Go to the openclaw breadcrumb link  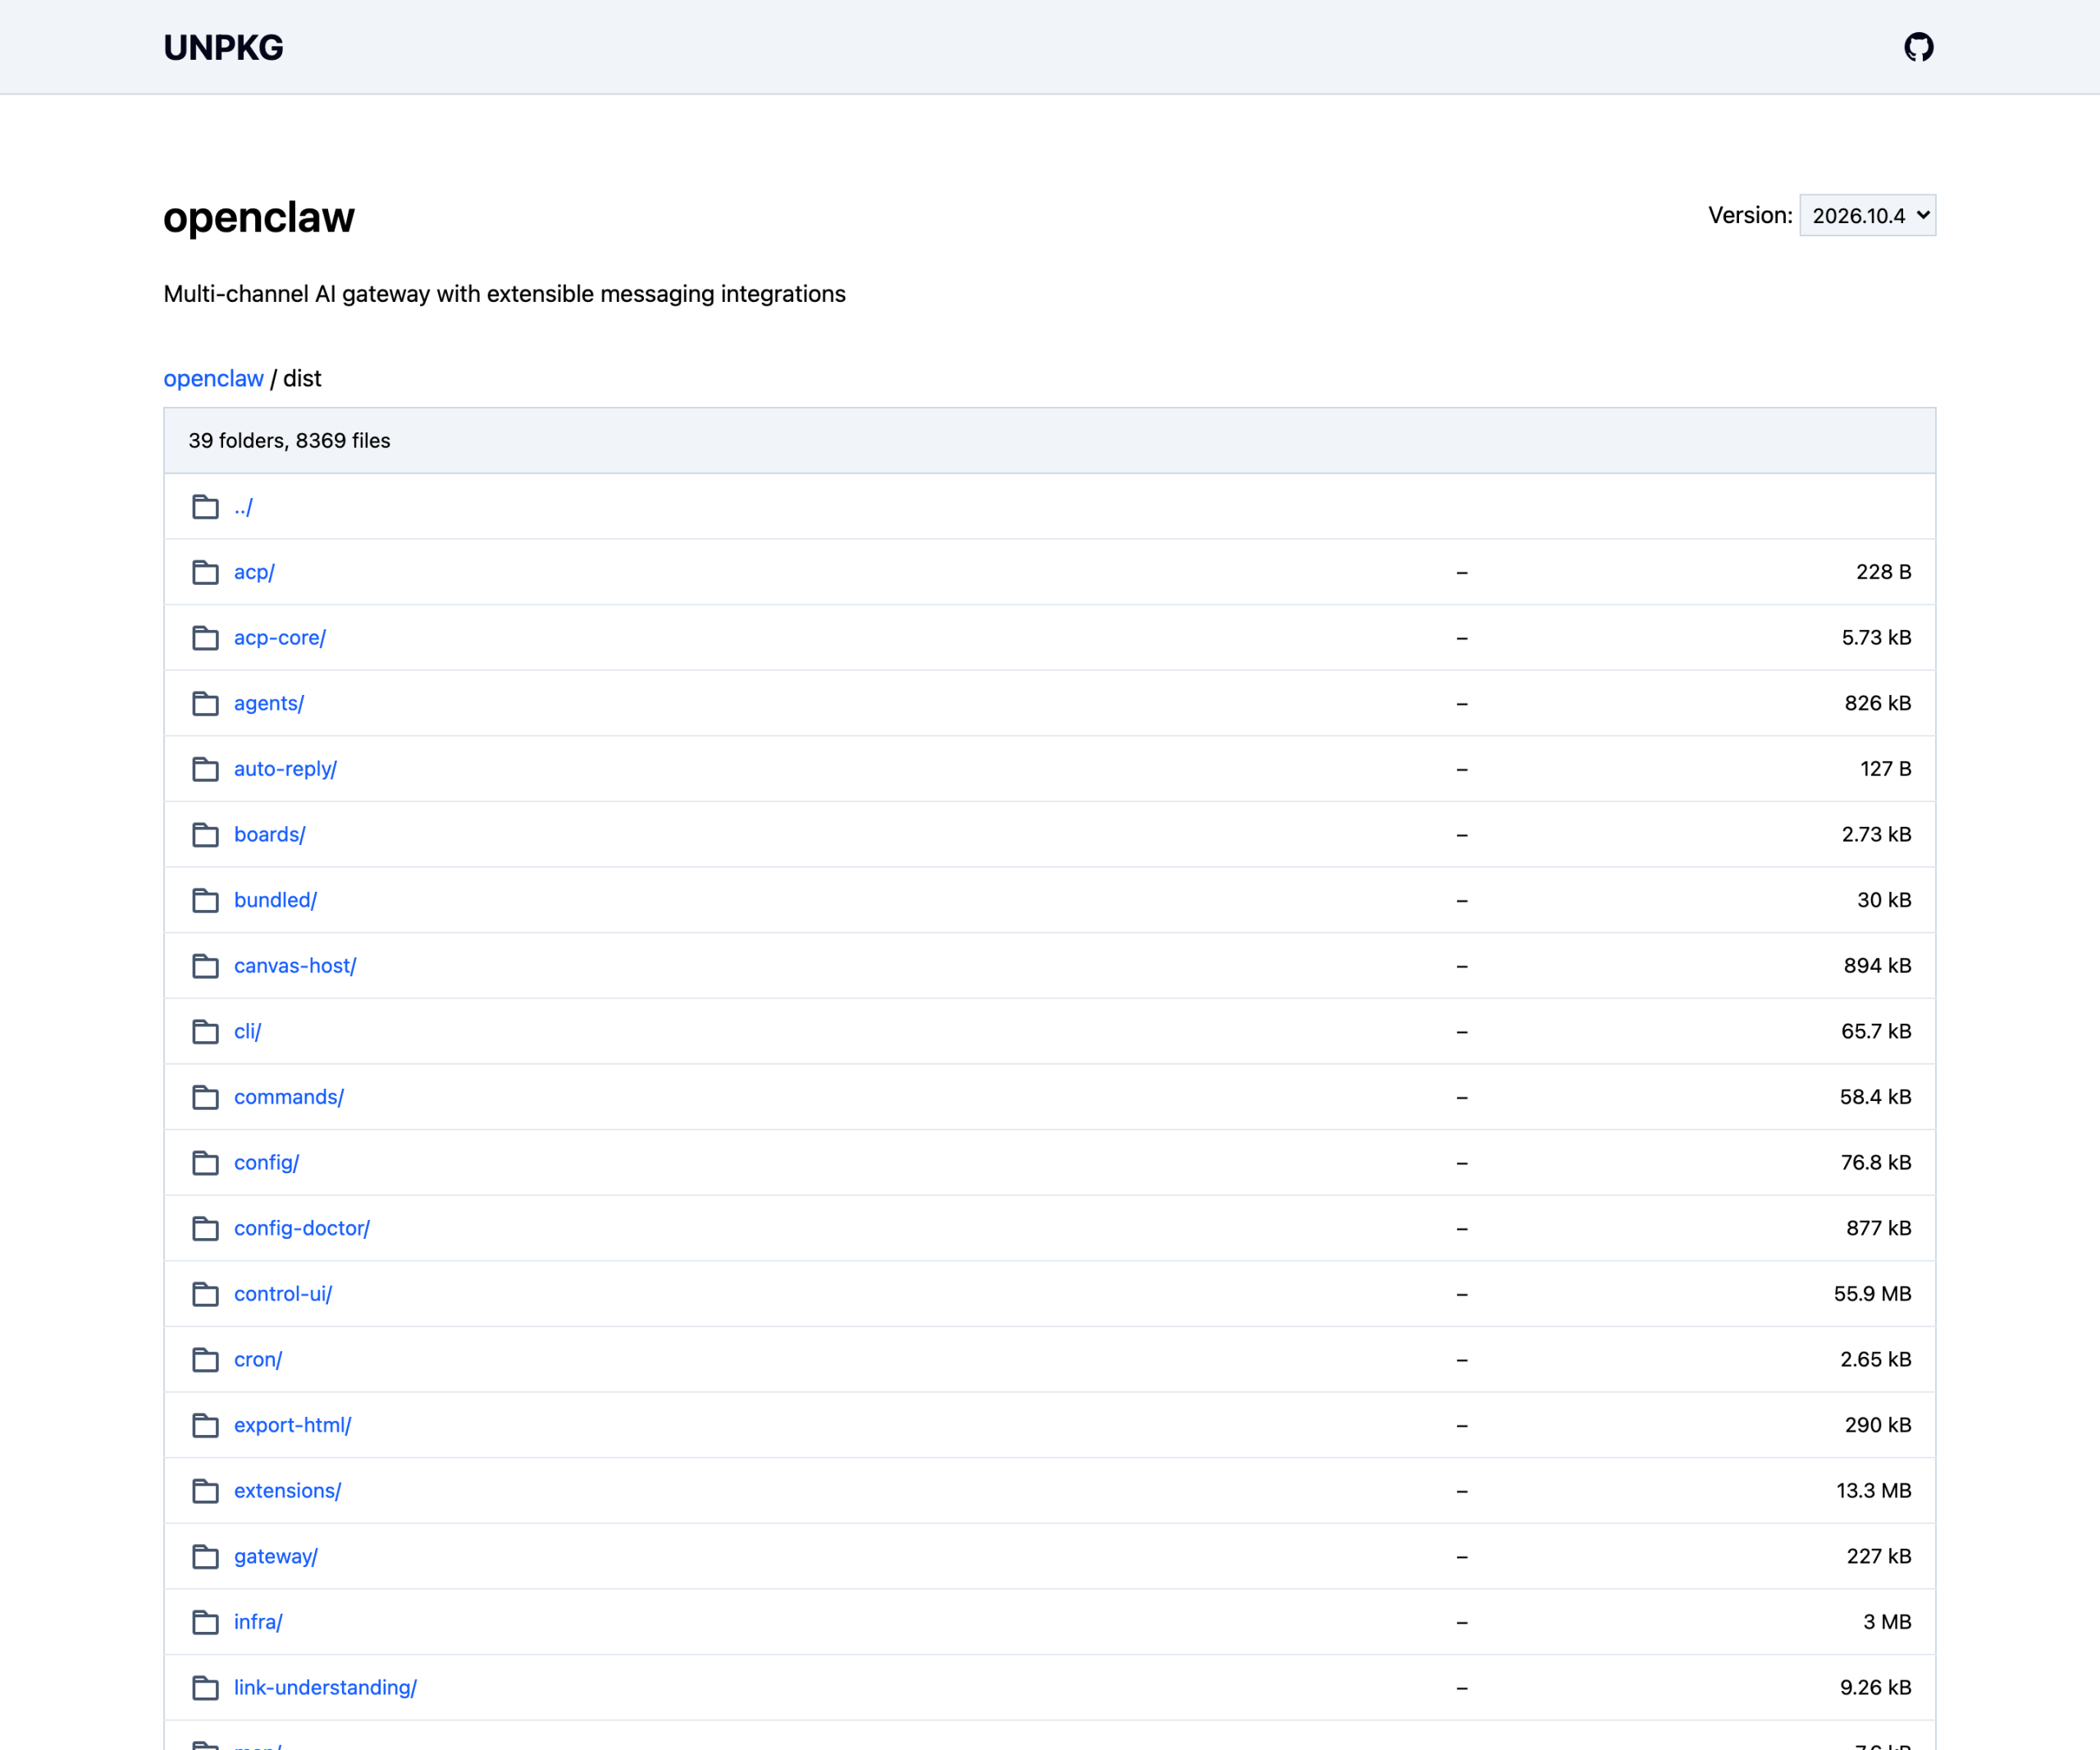[x=213, y=378]
